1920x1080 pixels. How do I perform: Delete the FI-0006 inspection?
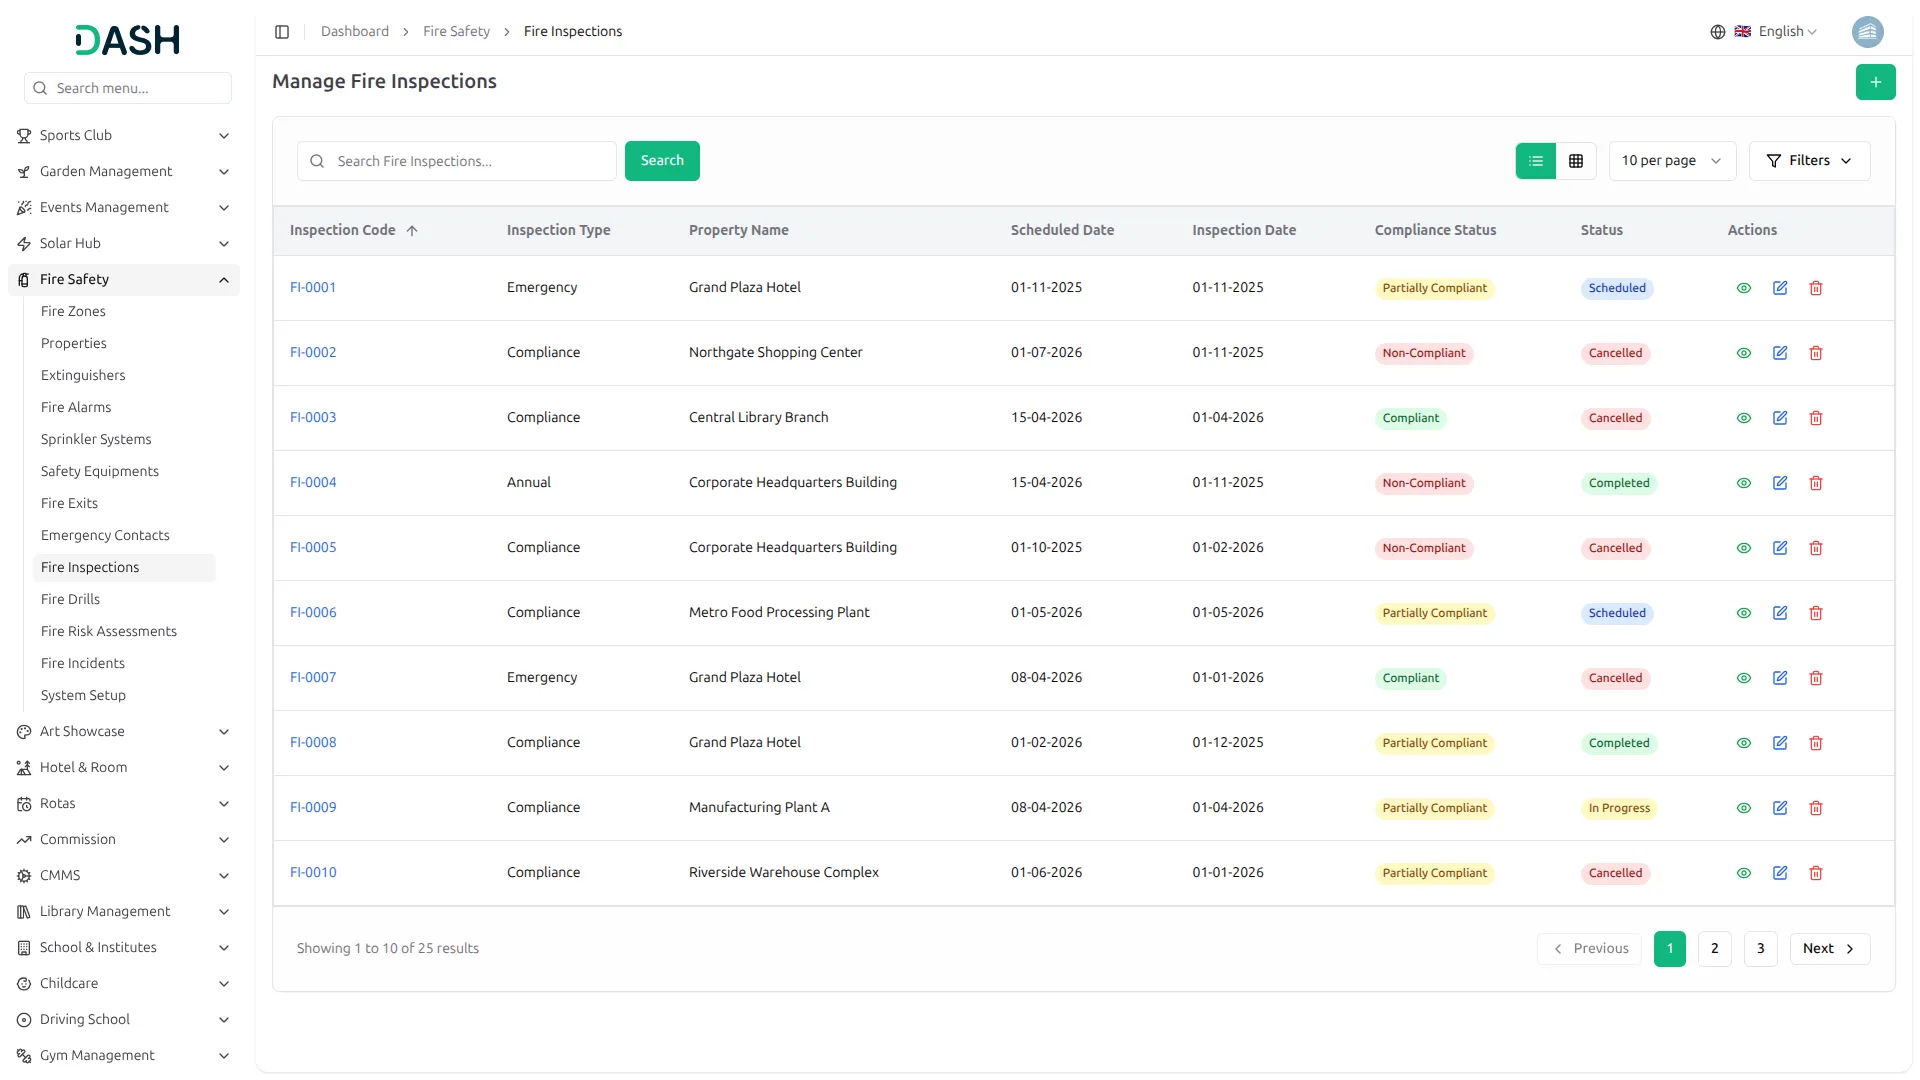(1815, 613)
